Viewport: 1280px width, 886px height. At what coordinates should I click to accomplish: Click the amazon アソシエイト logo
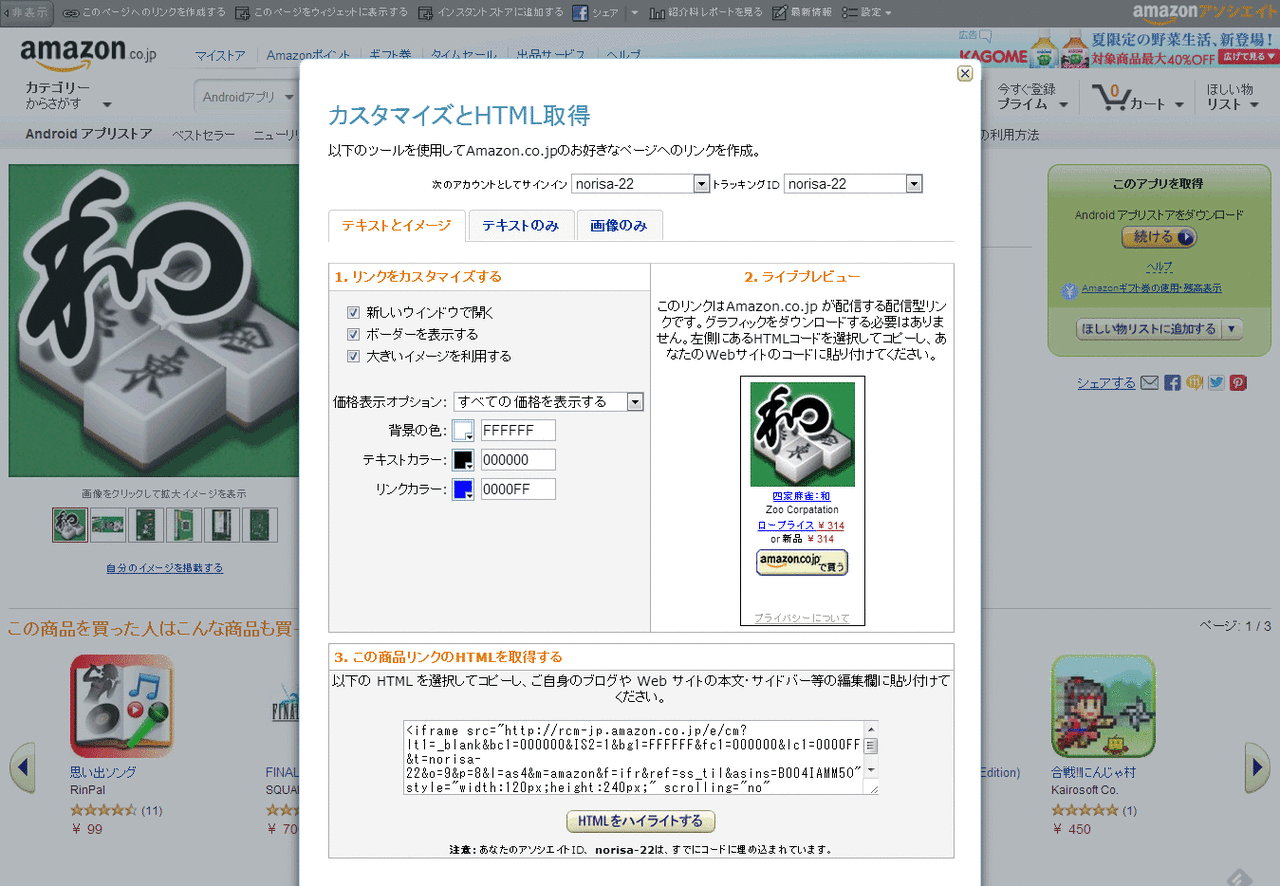pos(1204,13)
